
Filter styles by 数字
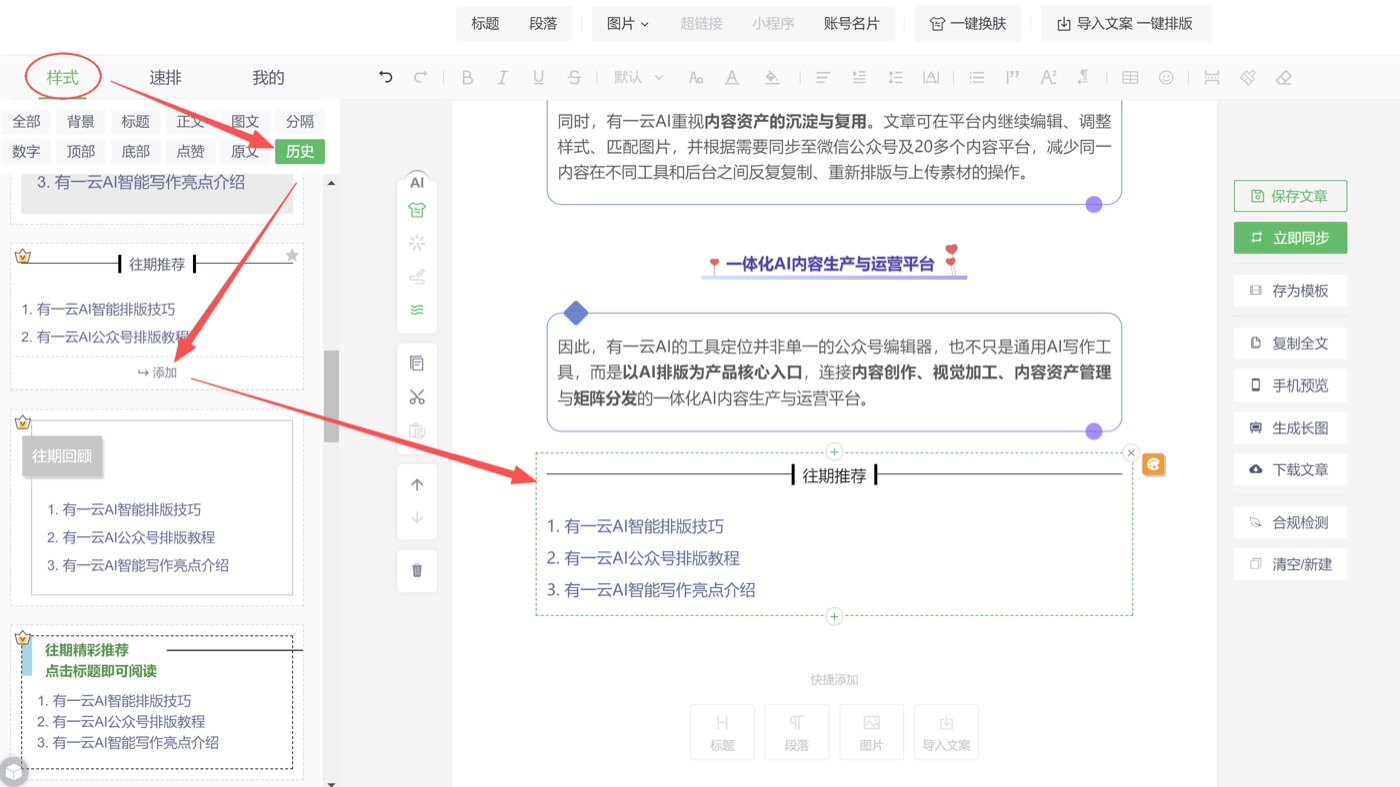pyautogui.click(x=27, y=151)
